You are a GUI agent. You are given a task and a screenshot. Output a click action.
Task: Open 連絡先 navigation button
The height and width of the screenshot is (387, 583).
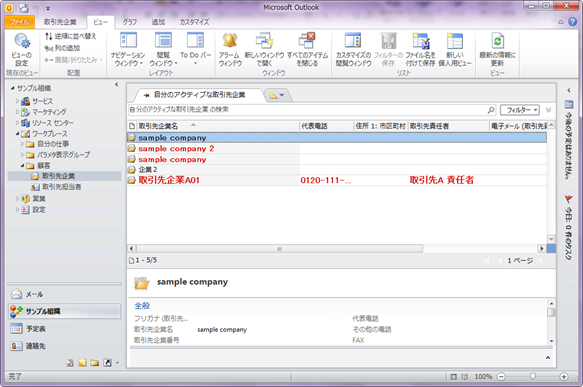[64, 346]
